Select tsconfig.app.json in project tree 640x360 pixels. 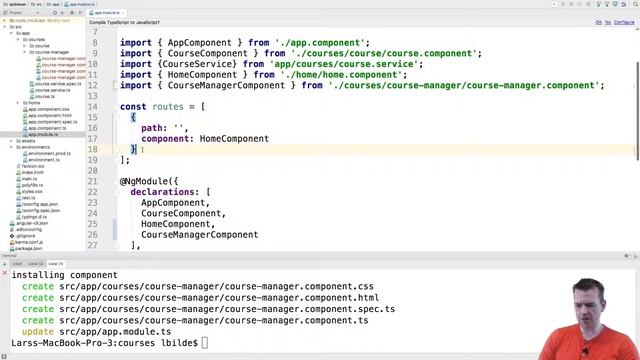tap(37, 204)
